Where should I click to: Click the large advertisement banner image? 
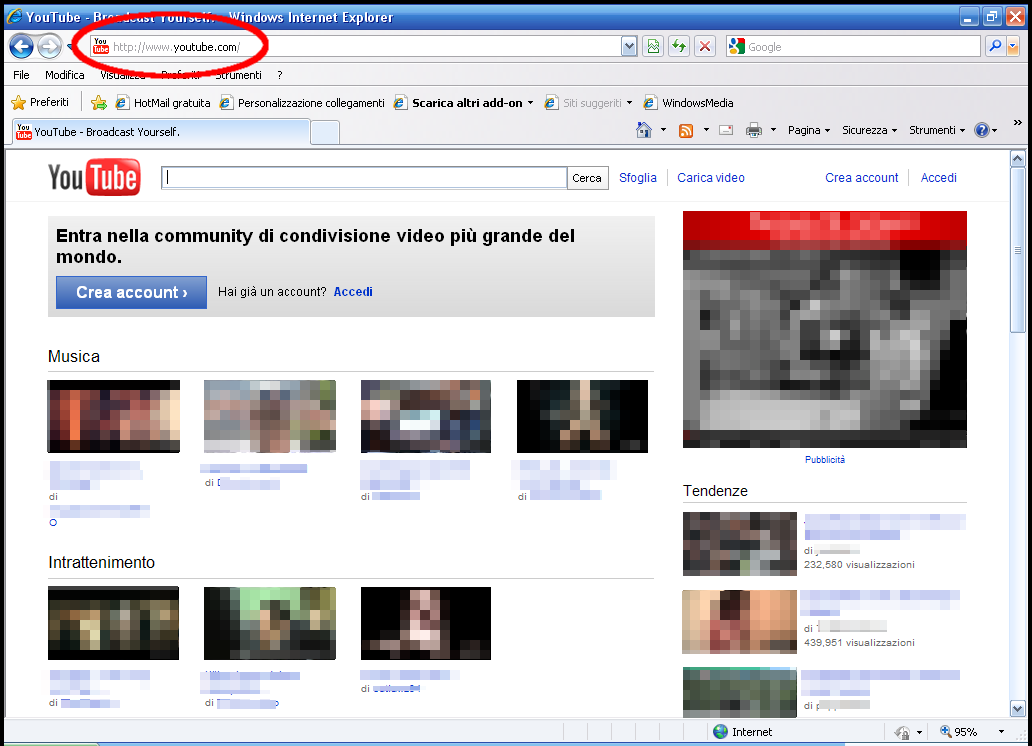pos(825,329)
